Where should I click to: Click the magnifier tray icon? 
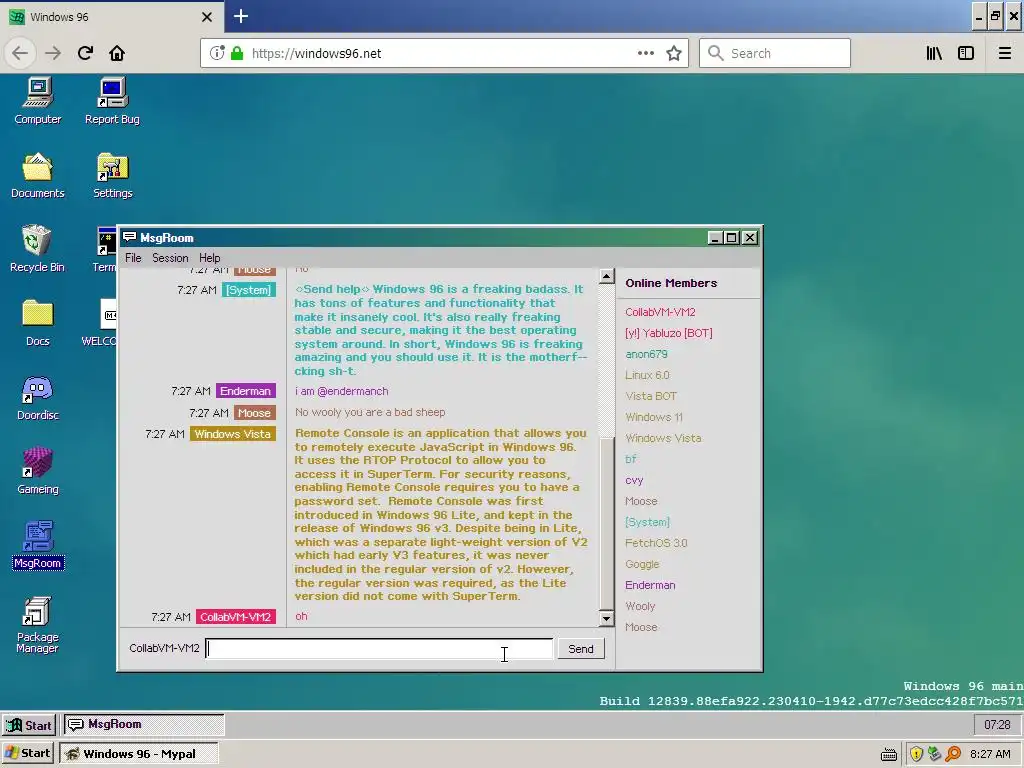(953, 754)
